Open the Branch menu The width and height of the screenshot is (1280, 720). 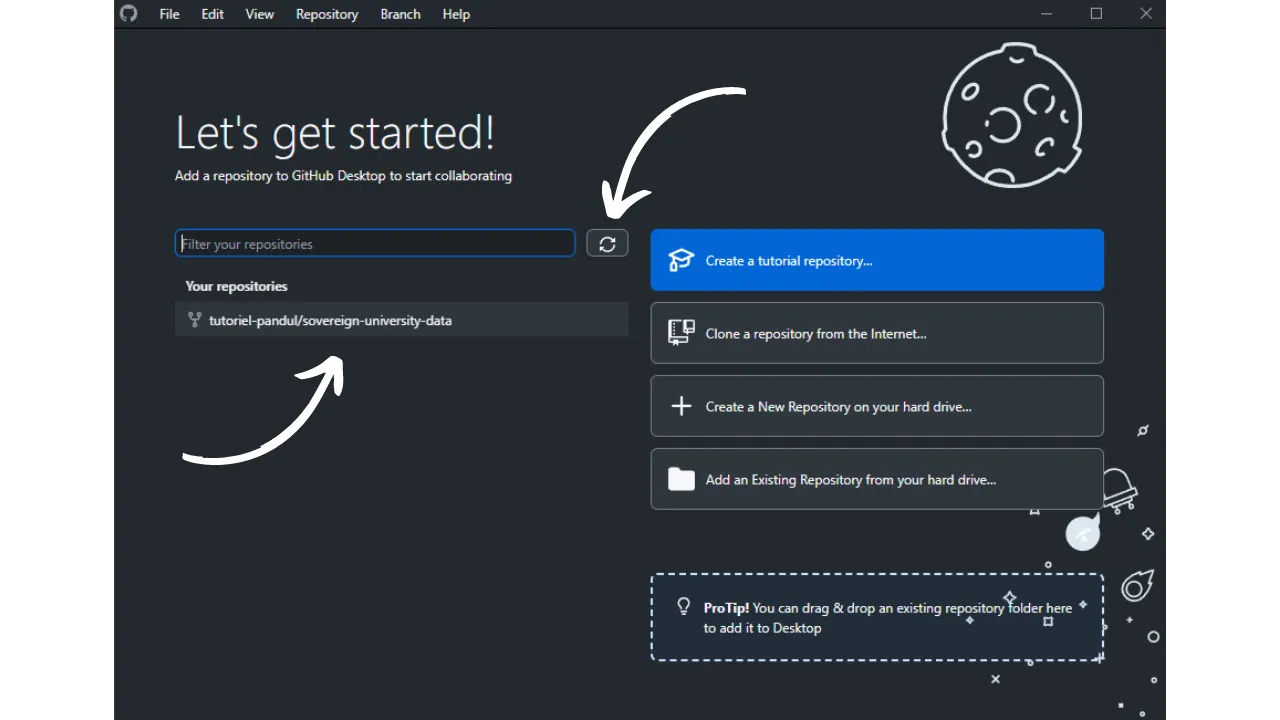(401, 14)
